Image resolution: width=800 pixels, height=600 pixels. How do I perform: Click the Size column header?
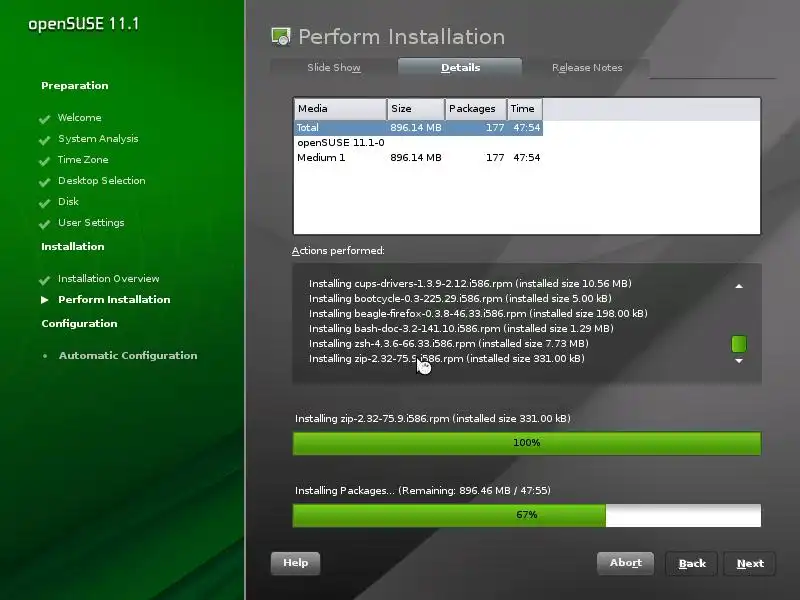point(416,109)
